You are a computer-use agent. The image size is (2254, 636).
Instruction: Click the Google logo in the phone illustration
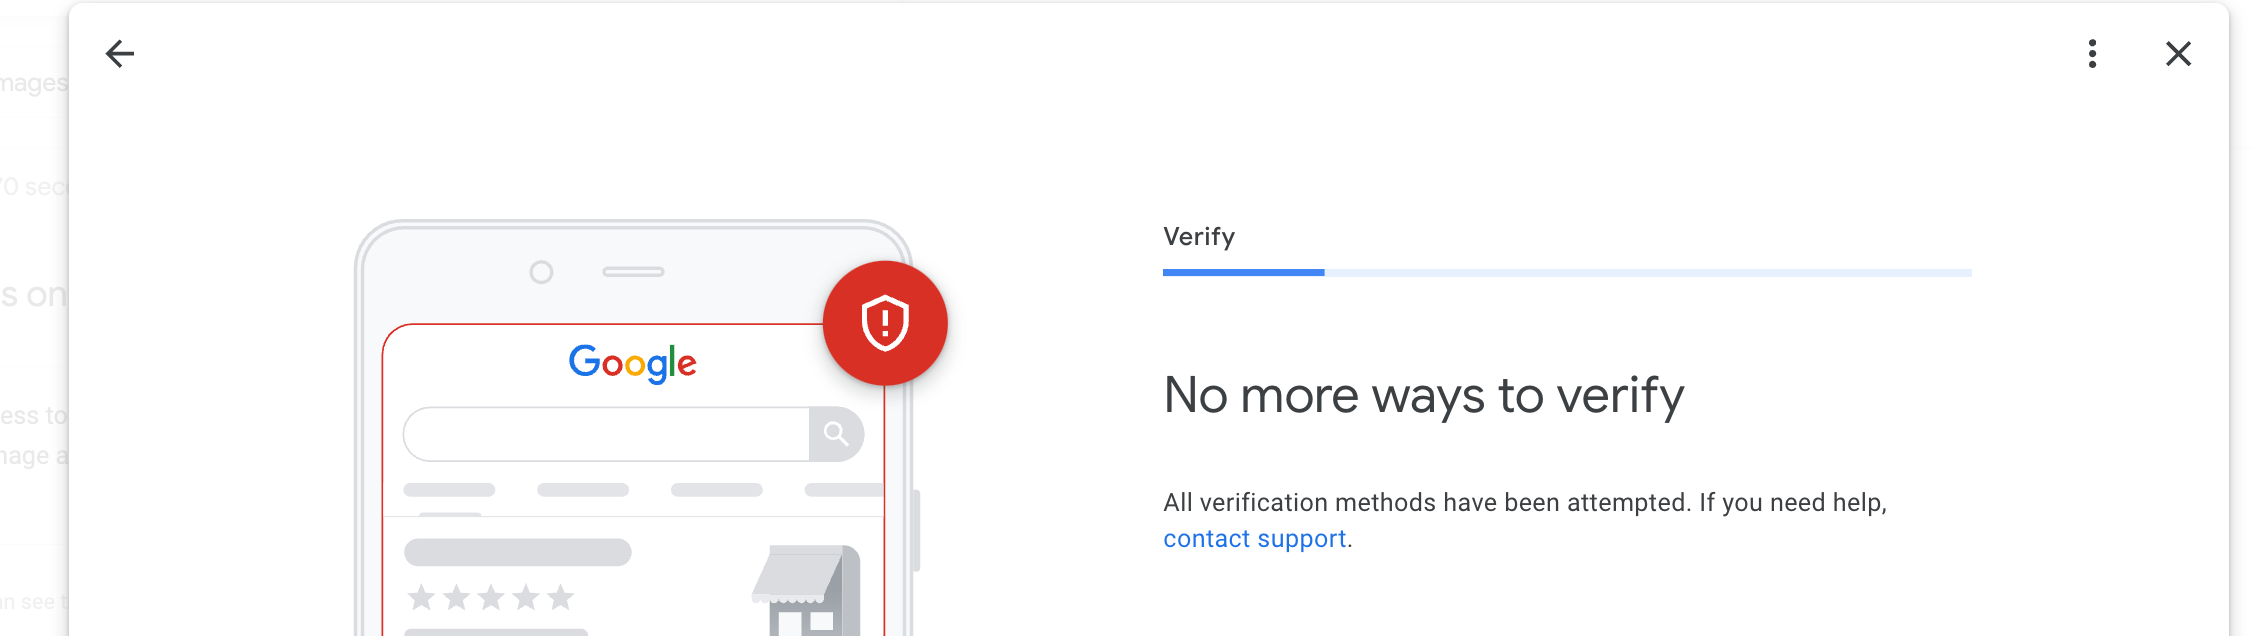click(632, 362)
